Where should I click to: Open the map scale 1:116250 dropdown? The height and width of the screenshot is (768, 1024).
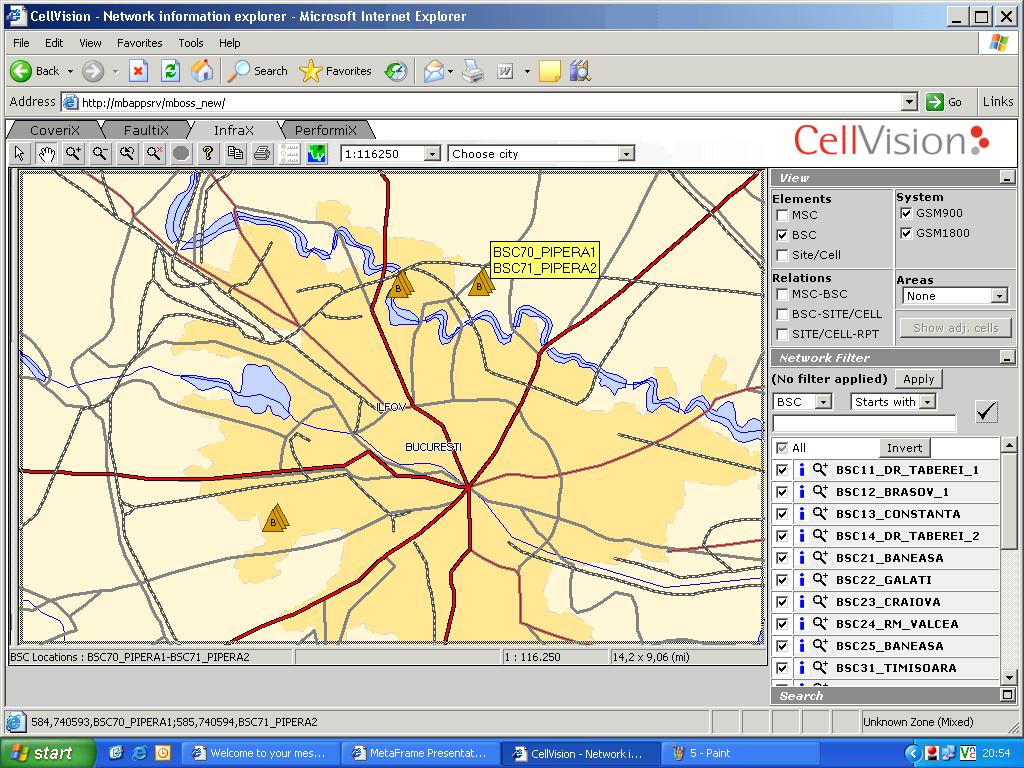click(432, 153)
